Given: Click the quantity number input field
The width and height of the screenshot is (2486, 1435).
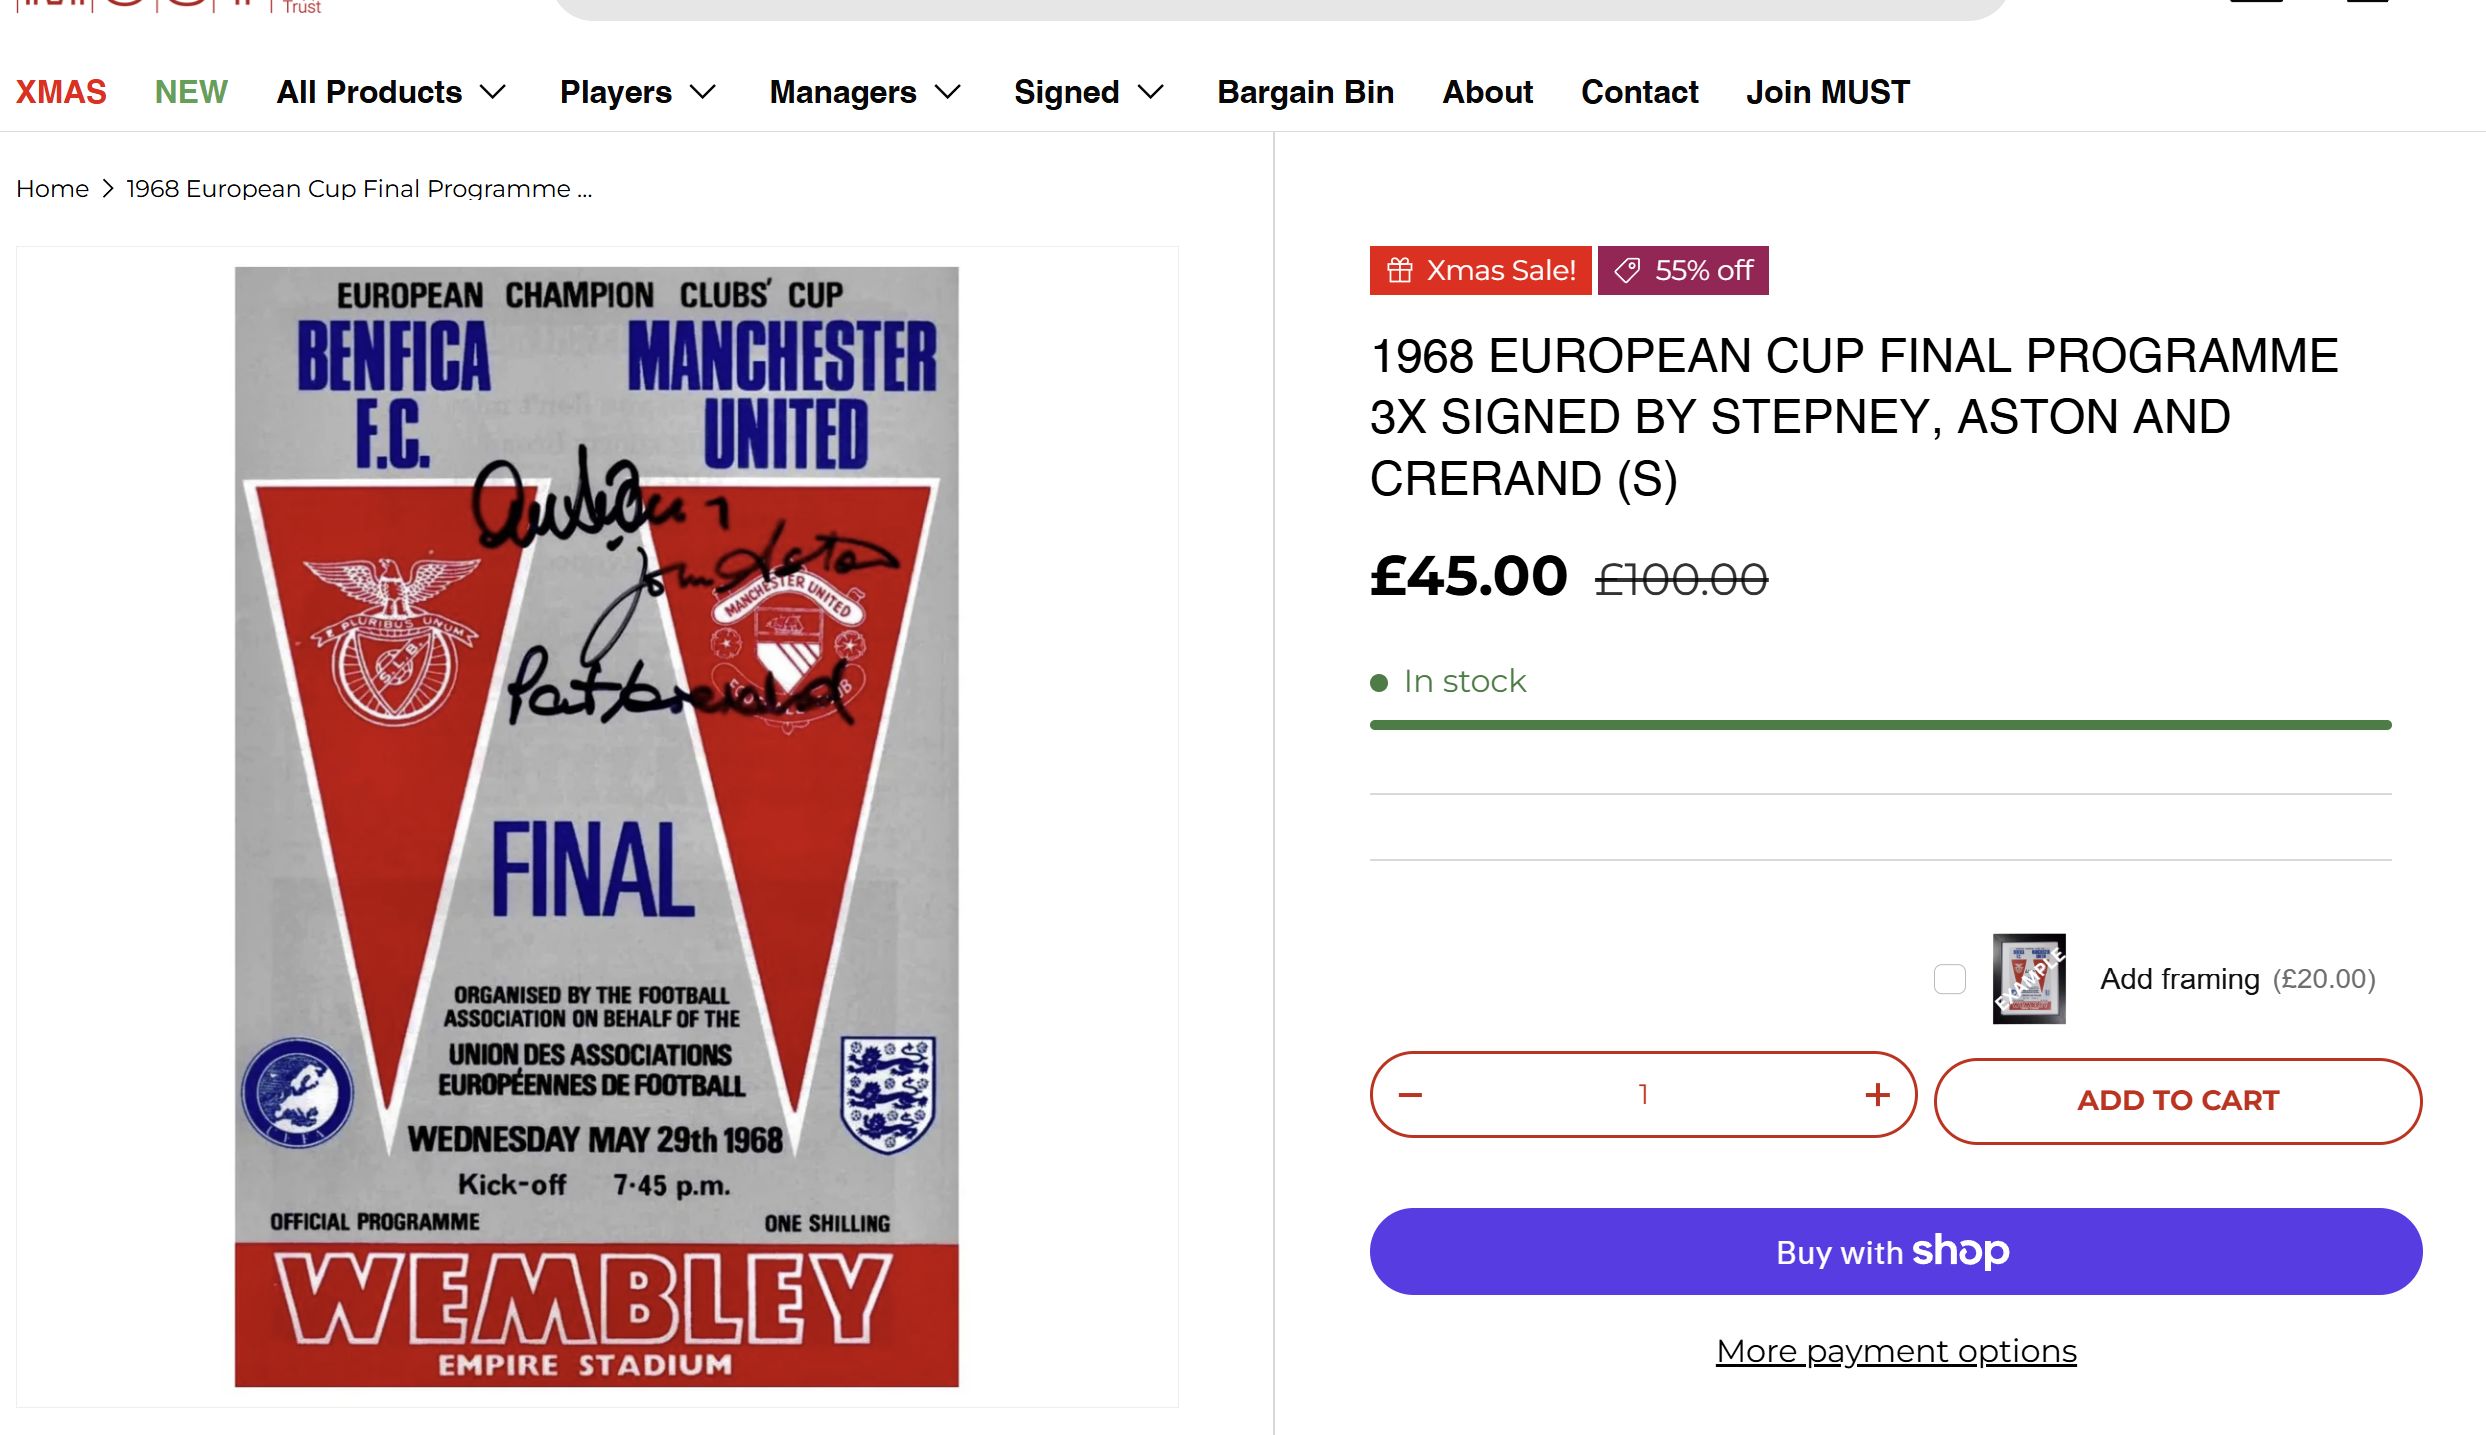Looking at the screenshot, I should click(x=1643, y=1095).
